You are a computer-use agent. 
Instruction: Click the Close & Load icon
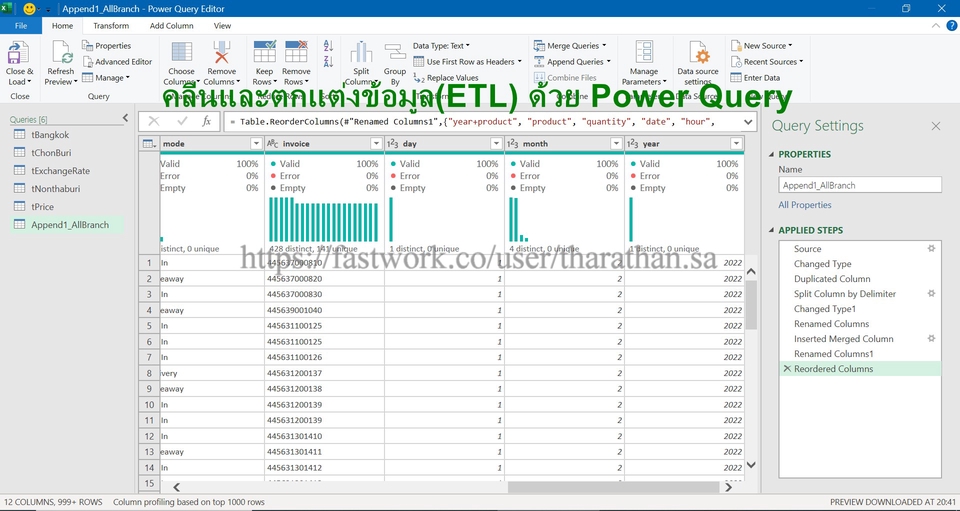[19, 53]
